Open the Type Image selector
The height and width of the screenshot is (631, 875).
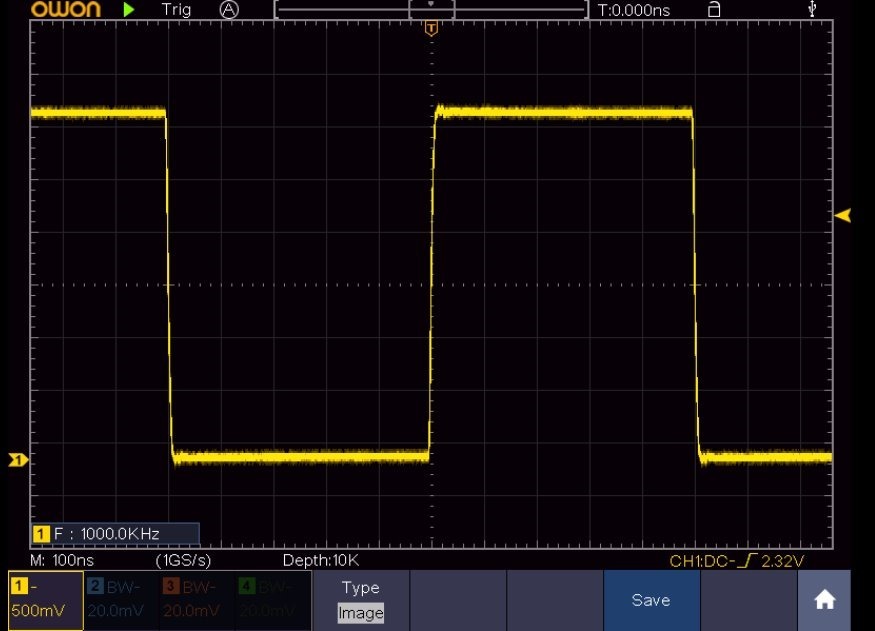(361, 600)
